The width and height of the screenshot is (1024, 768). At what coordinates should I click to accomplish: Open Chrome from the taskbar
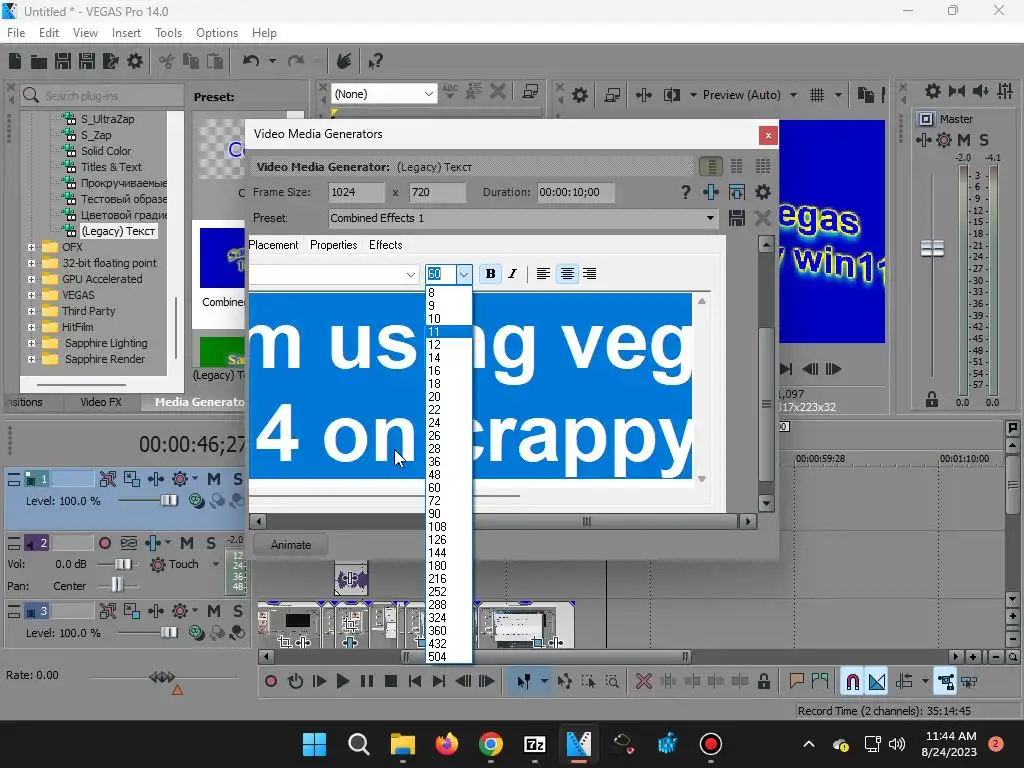point(490,744)
